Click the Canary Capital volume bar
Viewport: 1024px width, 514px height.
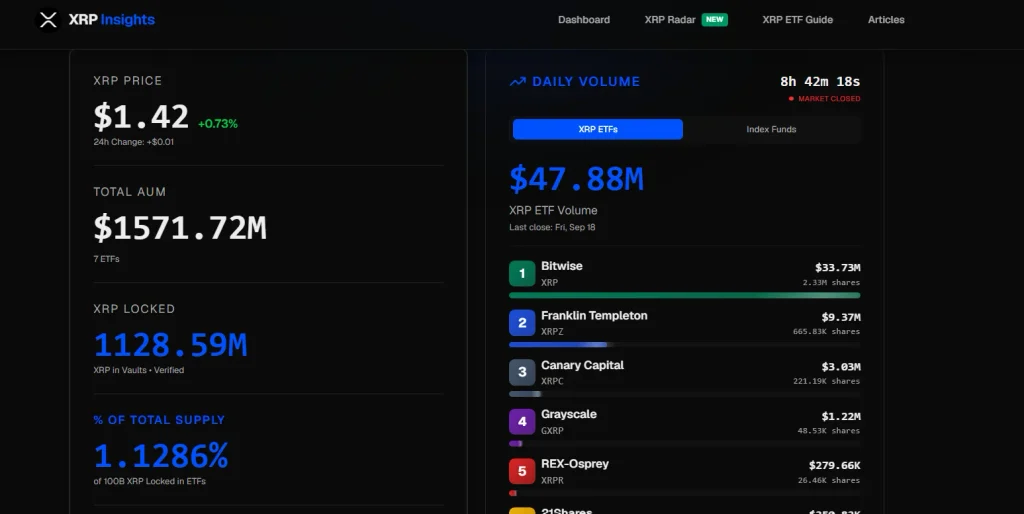pyautogui.click(x=684, y=394)
